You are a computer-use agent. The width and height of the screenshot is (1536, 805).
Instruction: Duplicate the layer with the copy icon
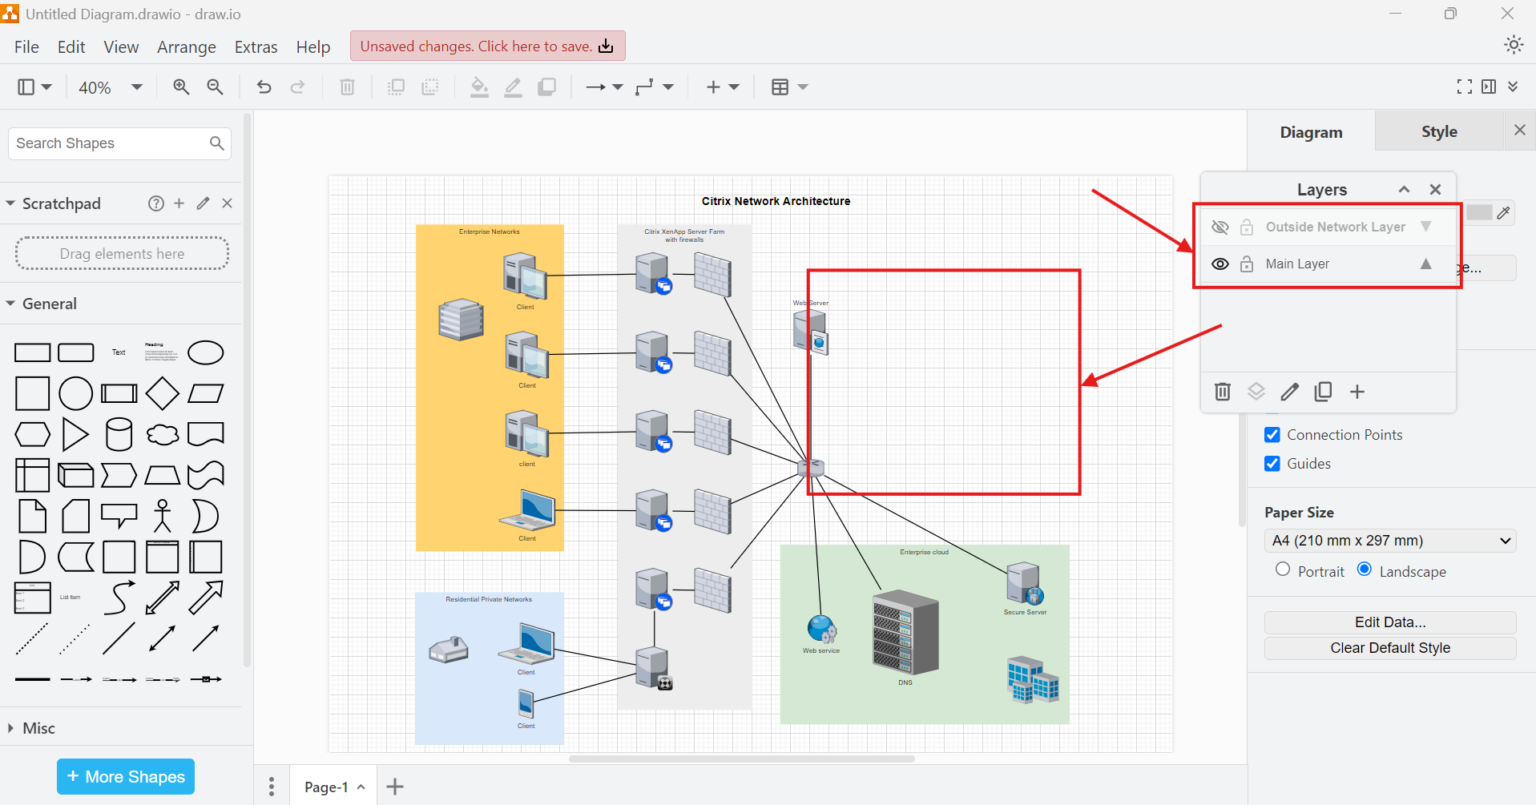click(1323, 391)
